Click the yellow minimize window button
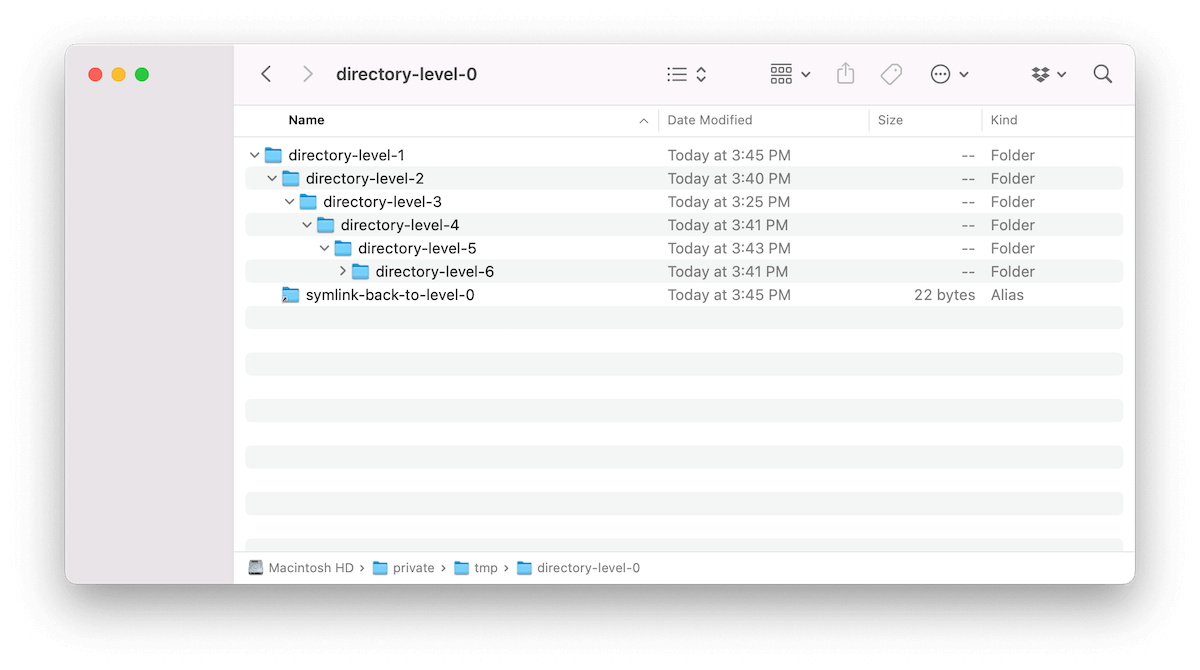The width and height of the screenshot is (1200, 670). click(x=118, y=74)
